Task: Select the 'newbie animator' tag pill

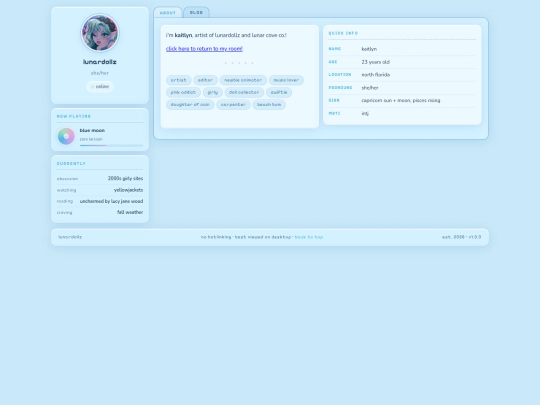Action: point(243,80)
